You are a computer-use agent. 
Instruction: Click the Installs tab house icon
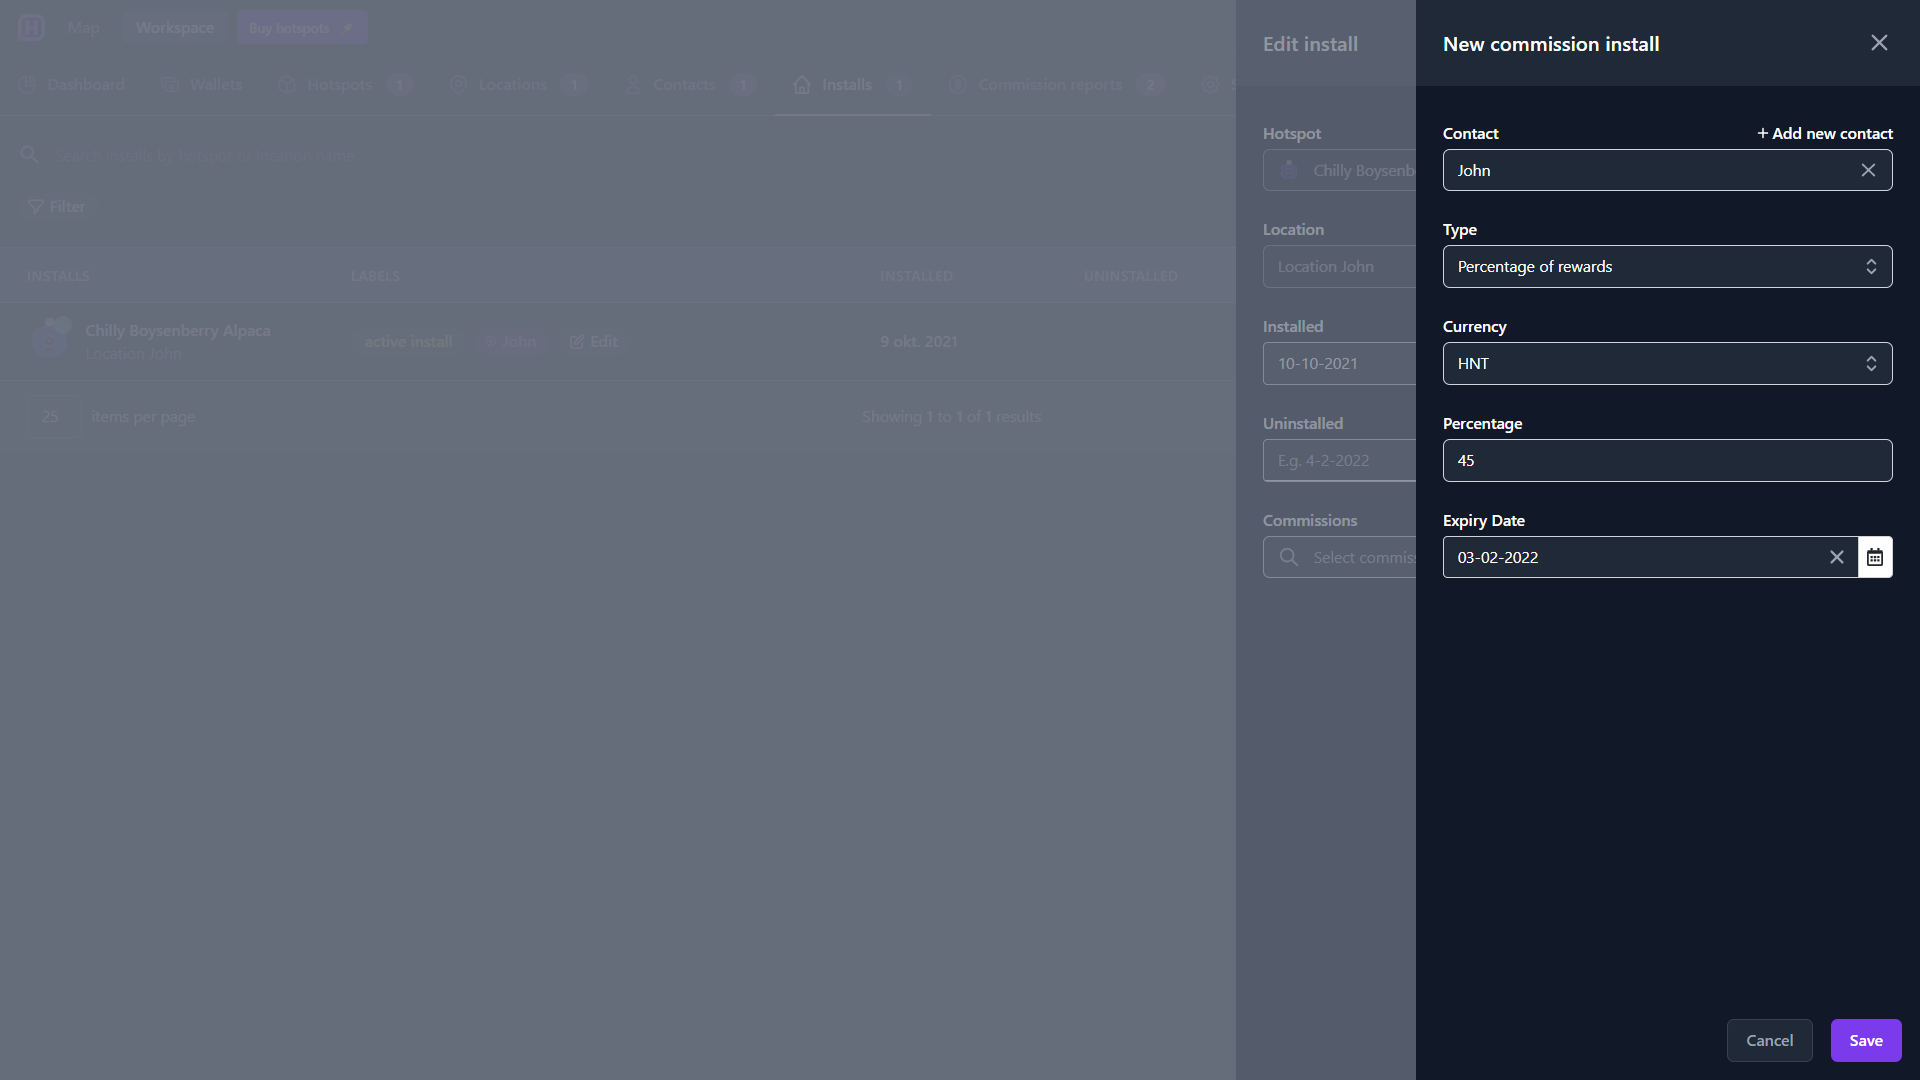coord(802,85)
